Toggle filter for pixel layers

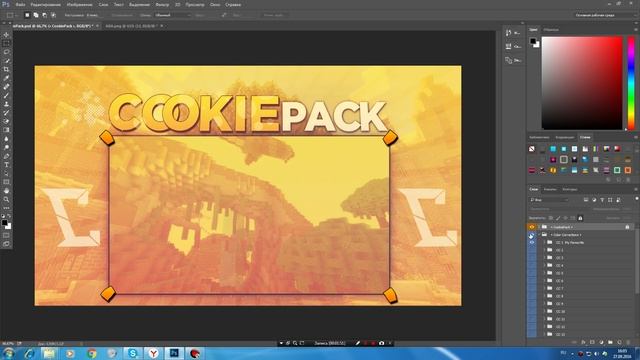(586, 200)
